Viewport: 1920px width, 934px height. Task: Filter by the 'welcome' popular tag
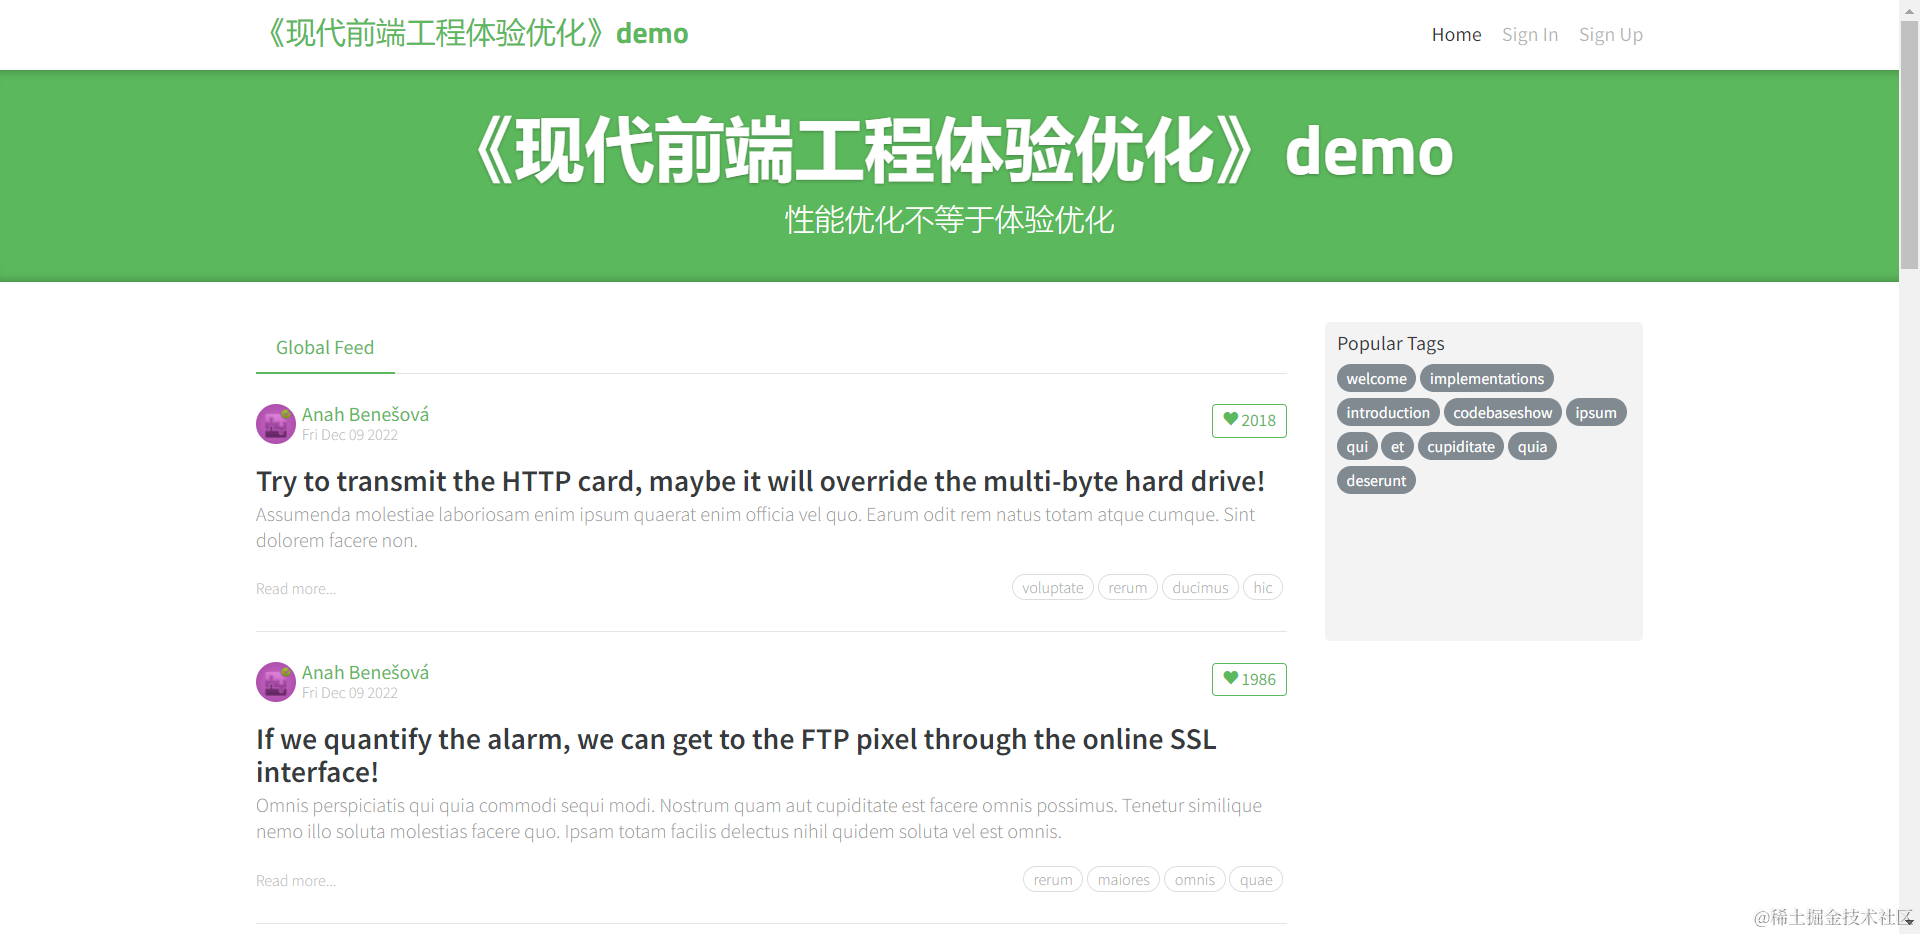(x=1376, y=379)
